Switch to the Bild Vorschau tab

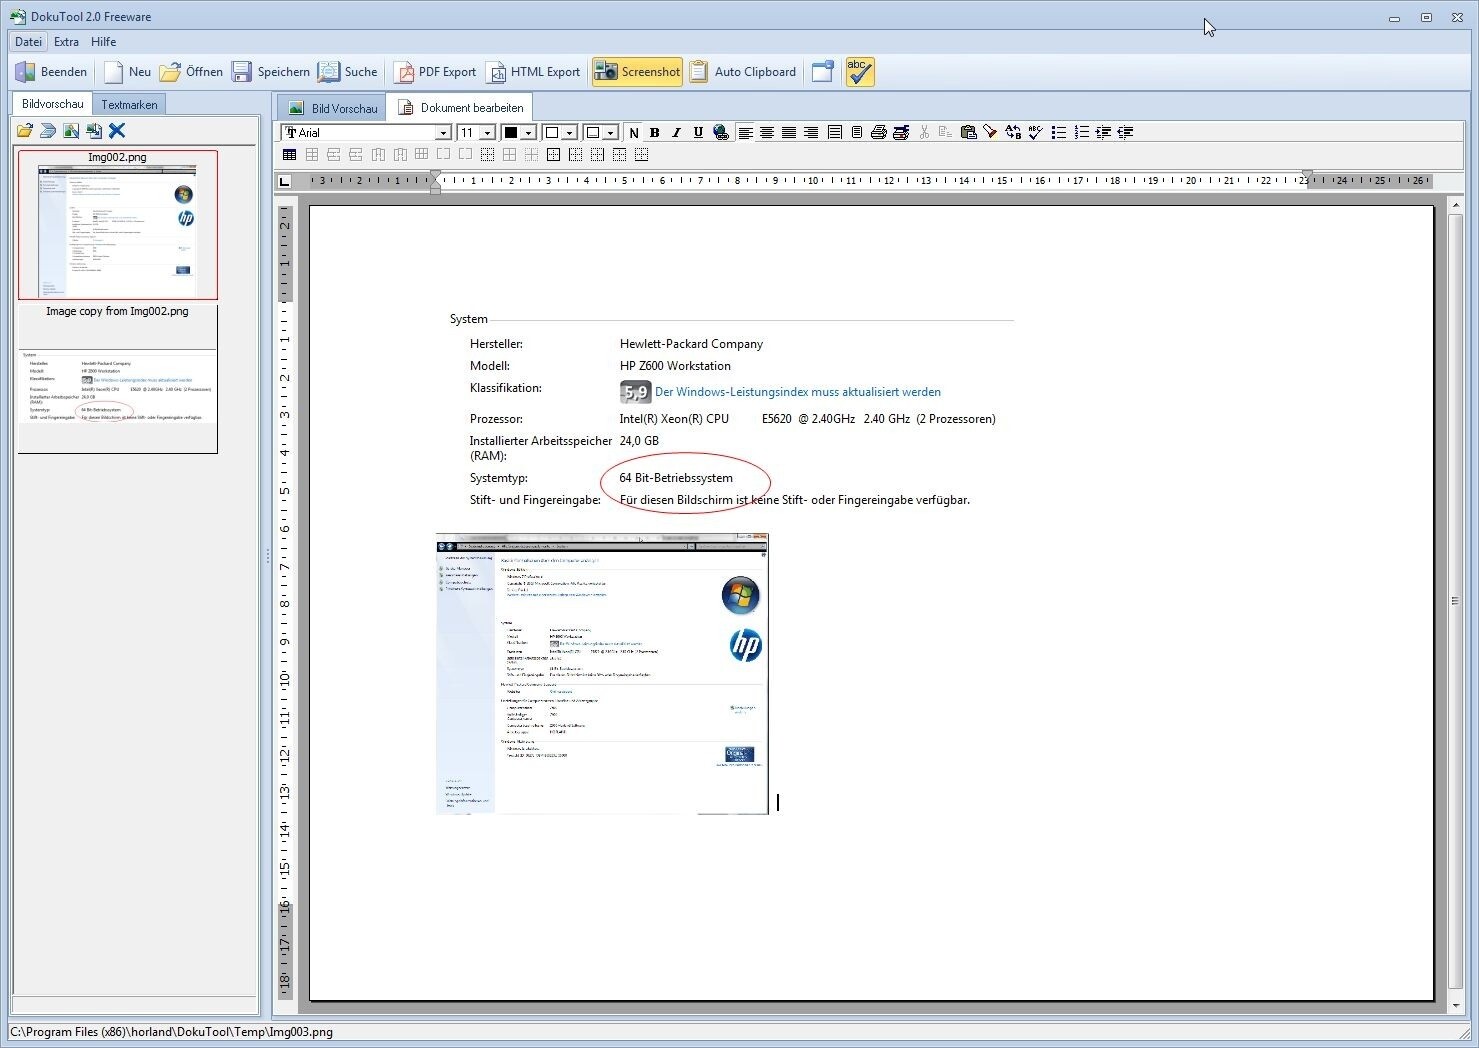tap(333, 108)
